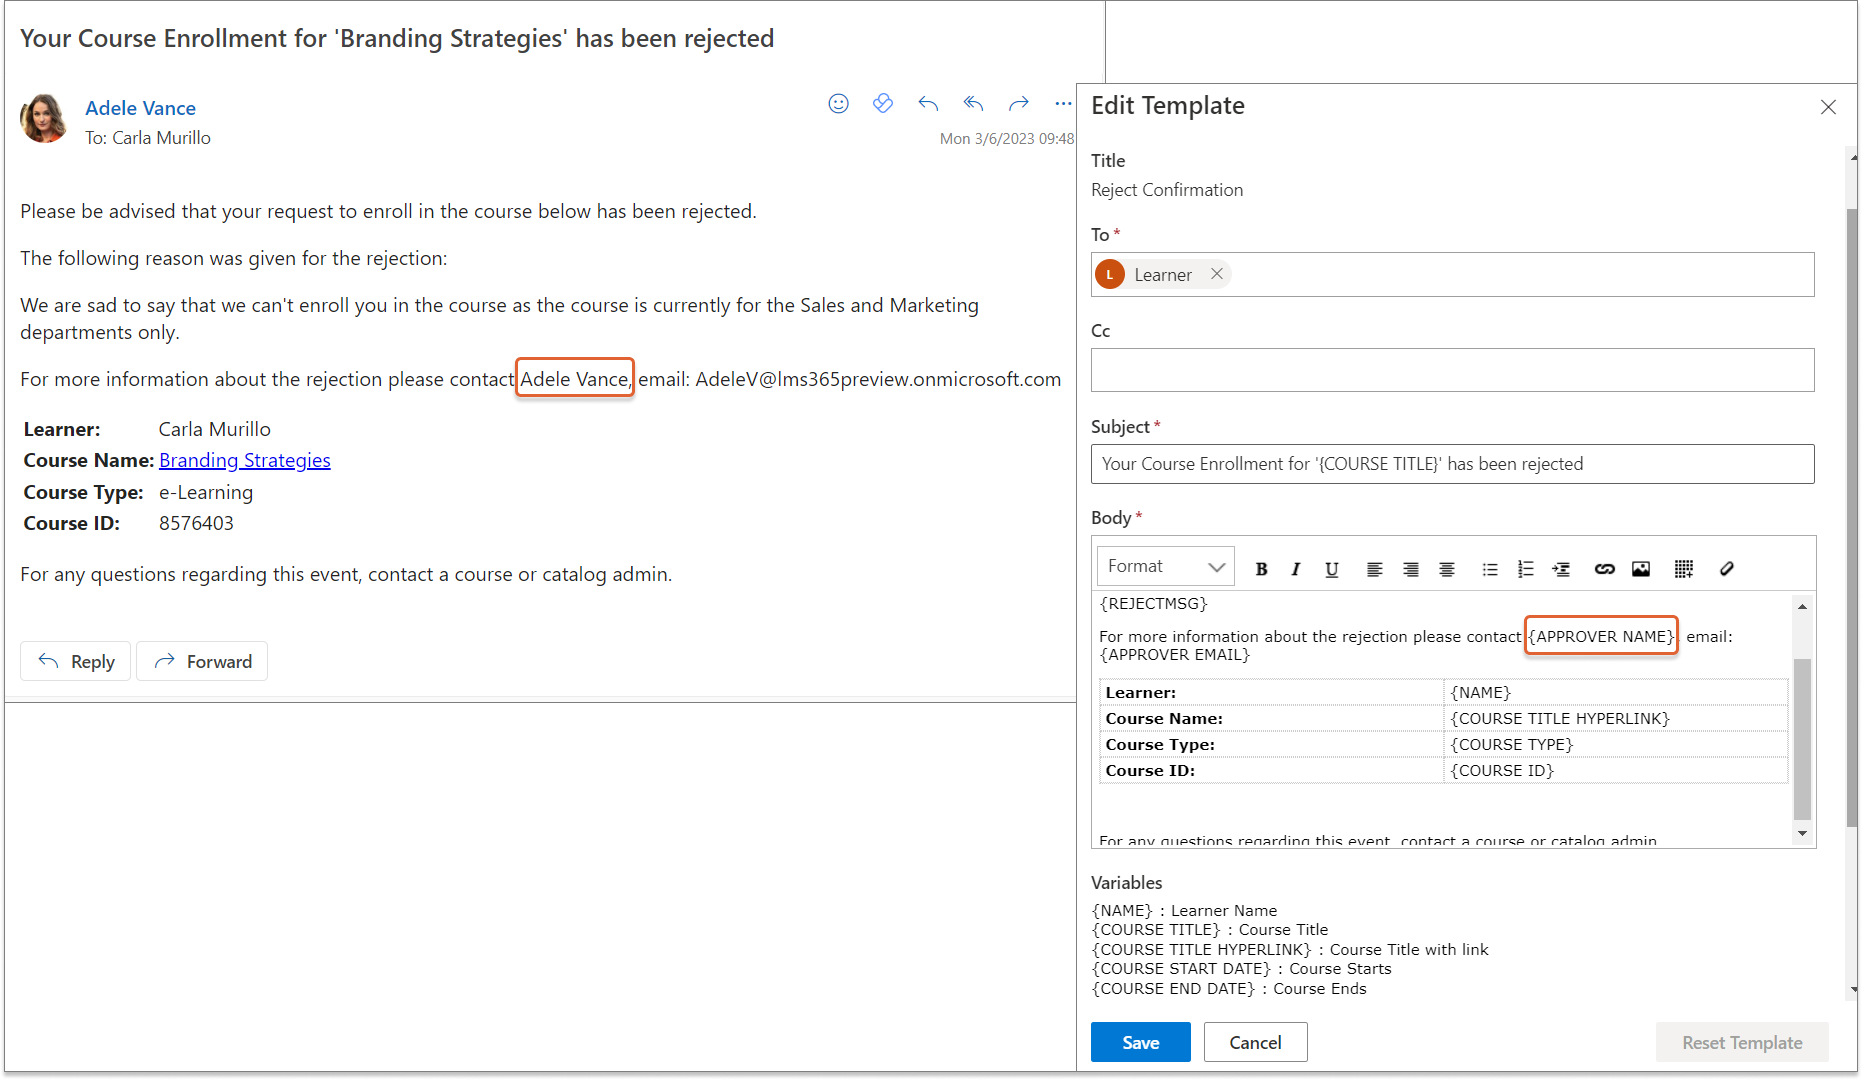The height and width of the screenshot is (1080, 1862).
Task: Open the Format dropdown in body toolbar
Action: [1165, 566]
